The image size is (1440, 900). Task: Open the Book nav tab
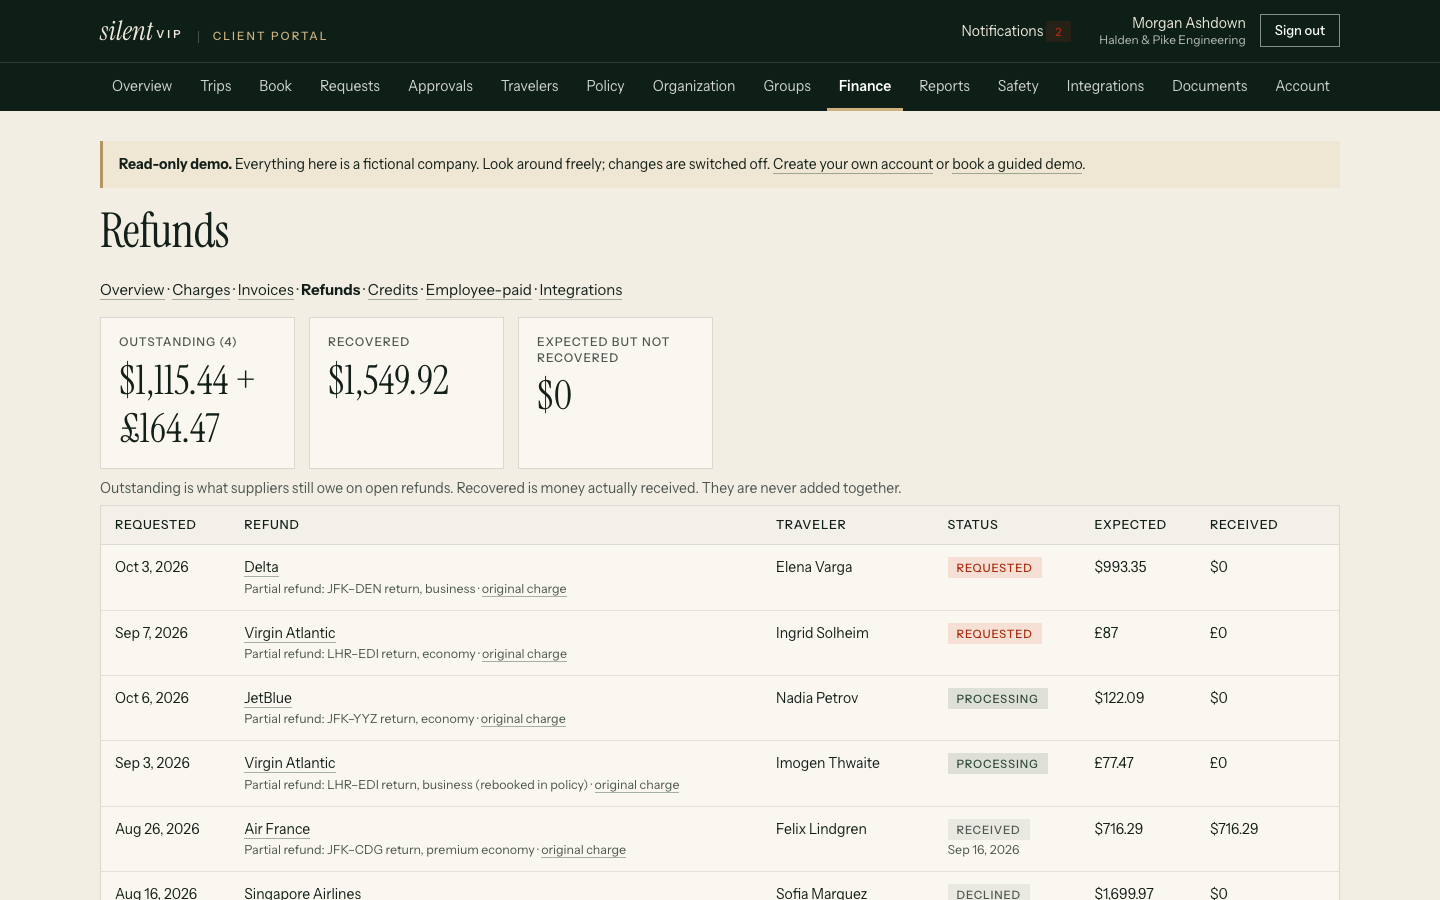(275, 86)
